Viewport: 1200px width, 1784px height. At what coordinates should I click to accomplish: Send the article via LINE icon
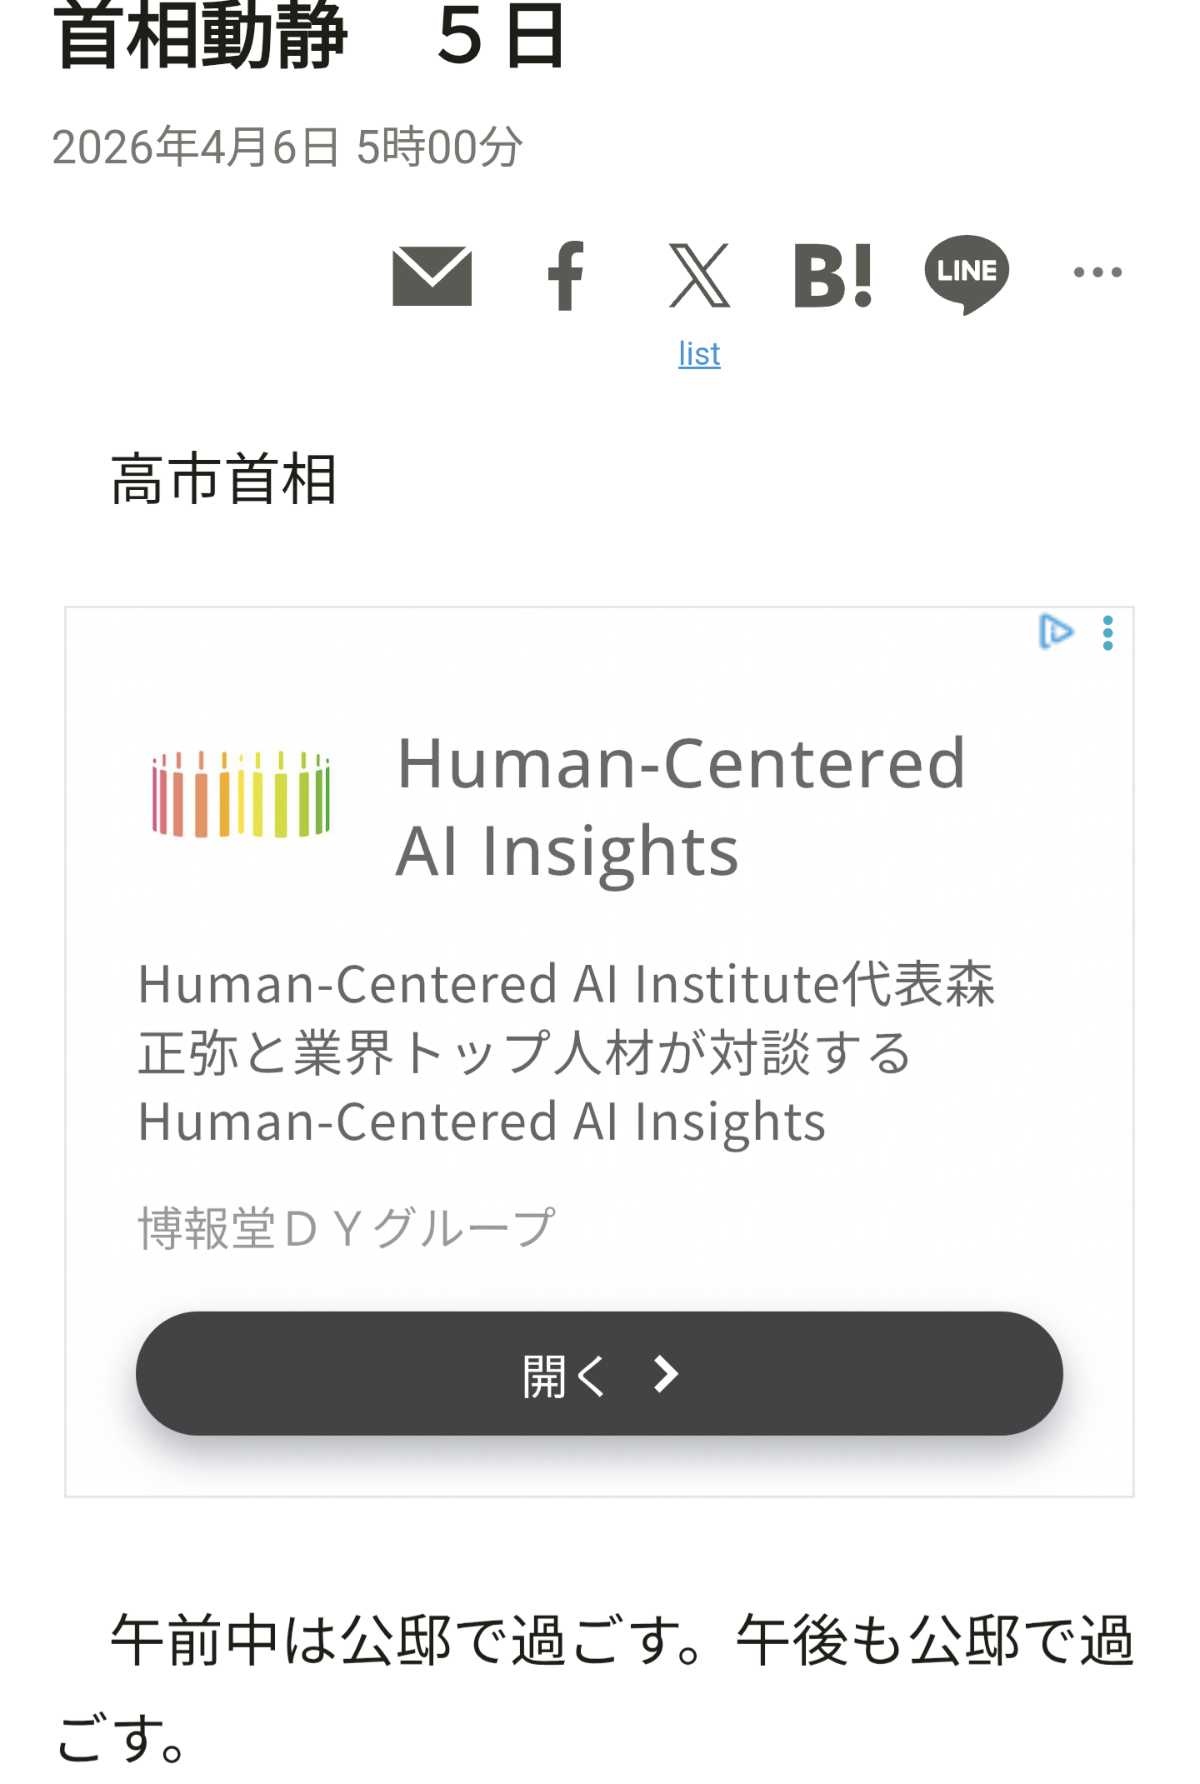tap(966, 273)
